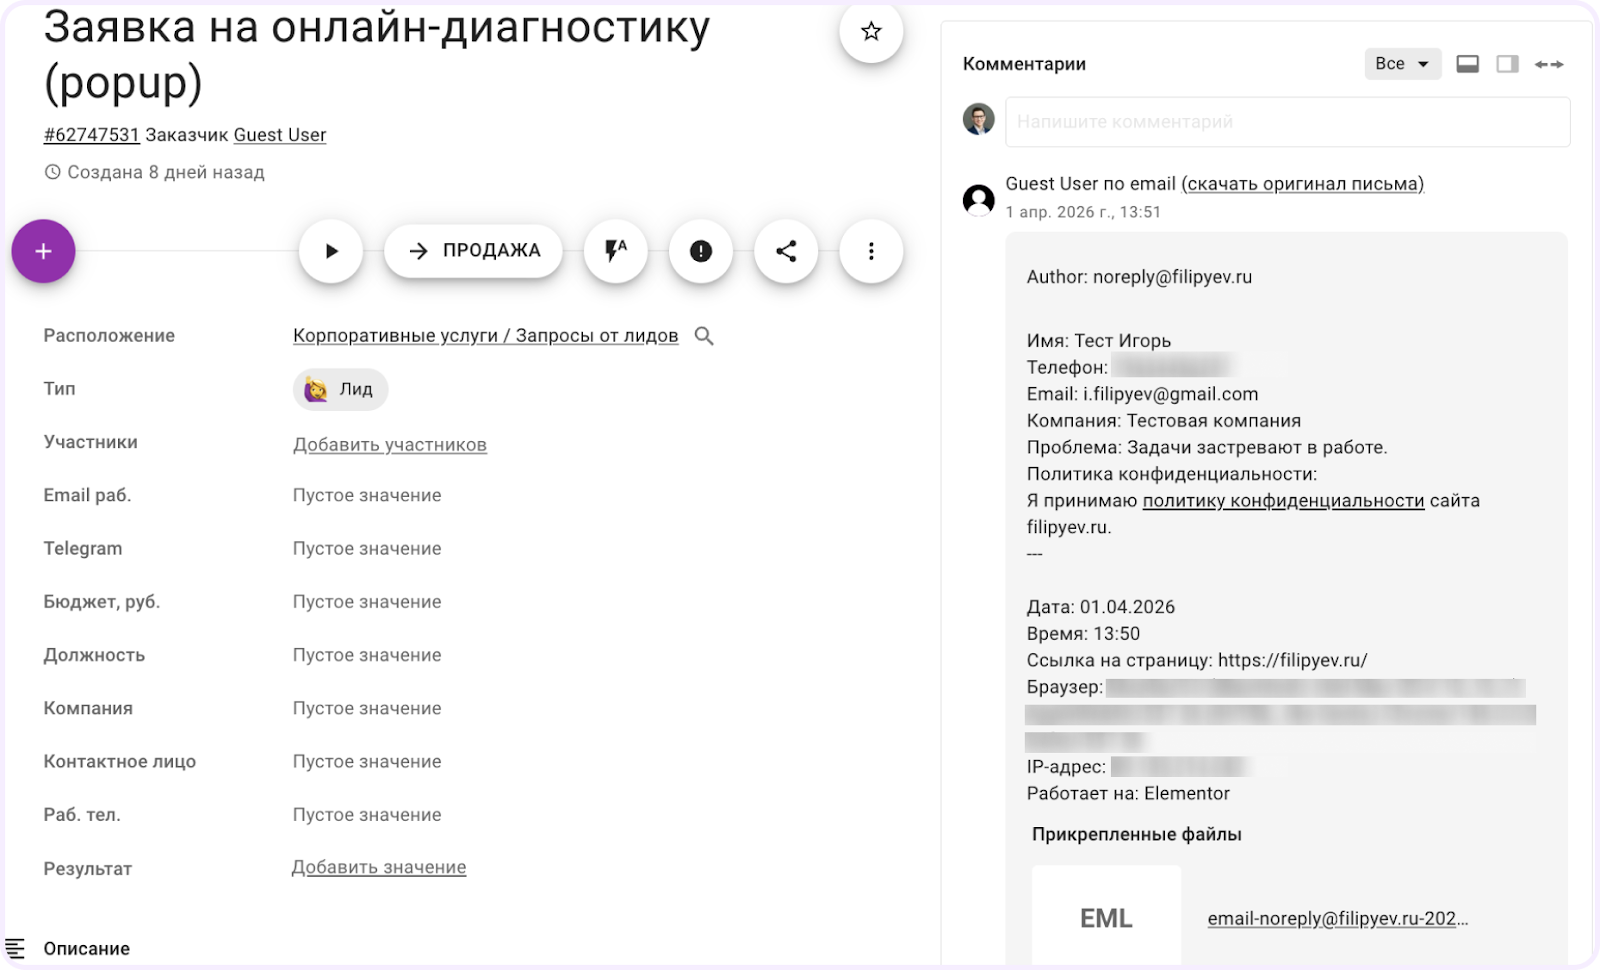Switch comments panel to side layout
The height and width of the screenshot is (970, 1600).
click(x=1507, y=64)
